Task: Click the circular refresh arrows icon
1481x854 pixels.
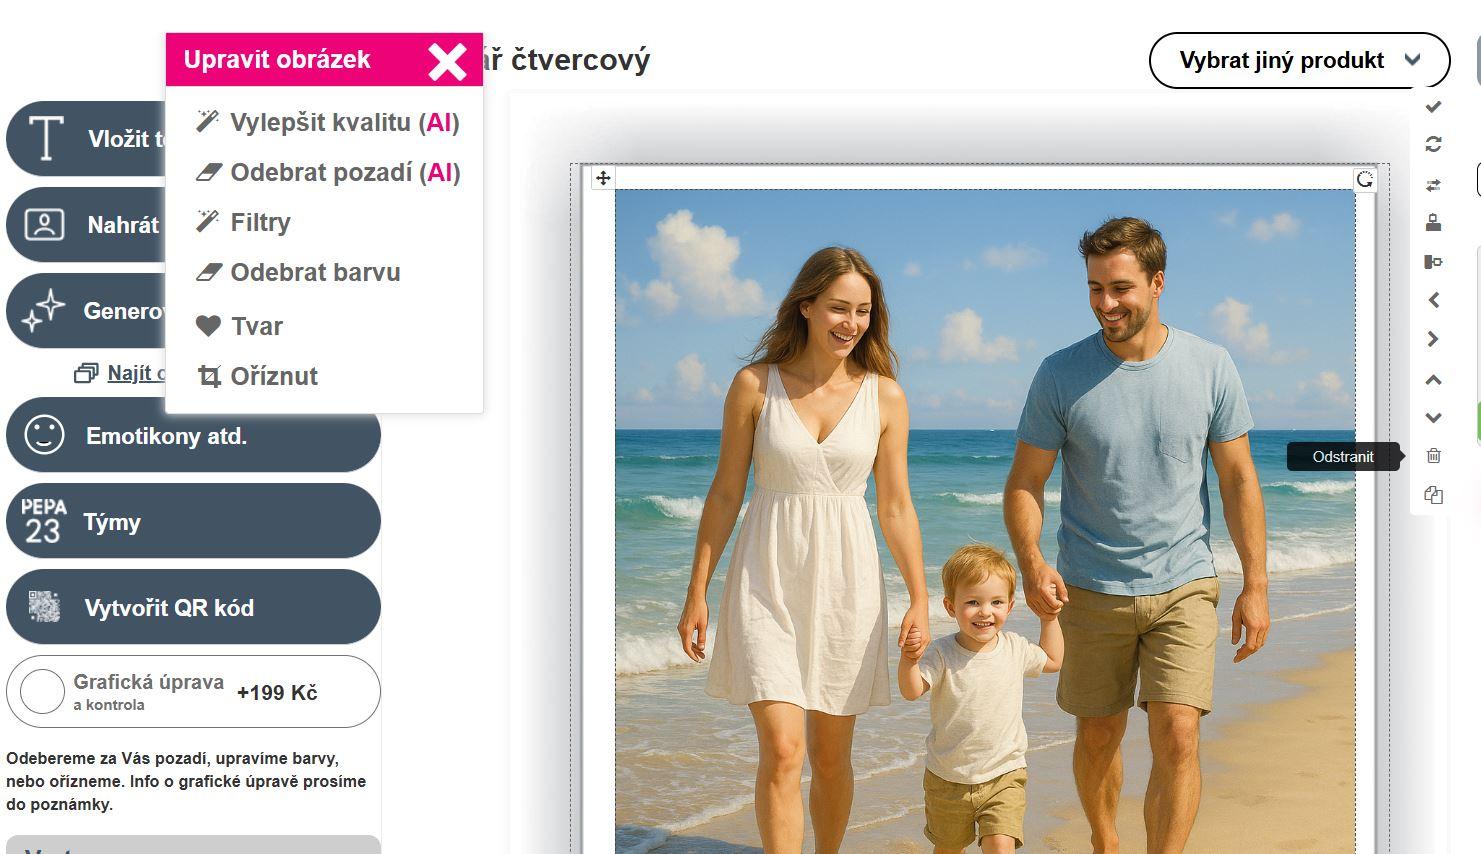Action: tap(1433, 144)
